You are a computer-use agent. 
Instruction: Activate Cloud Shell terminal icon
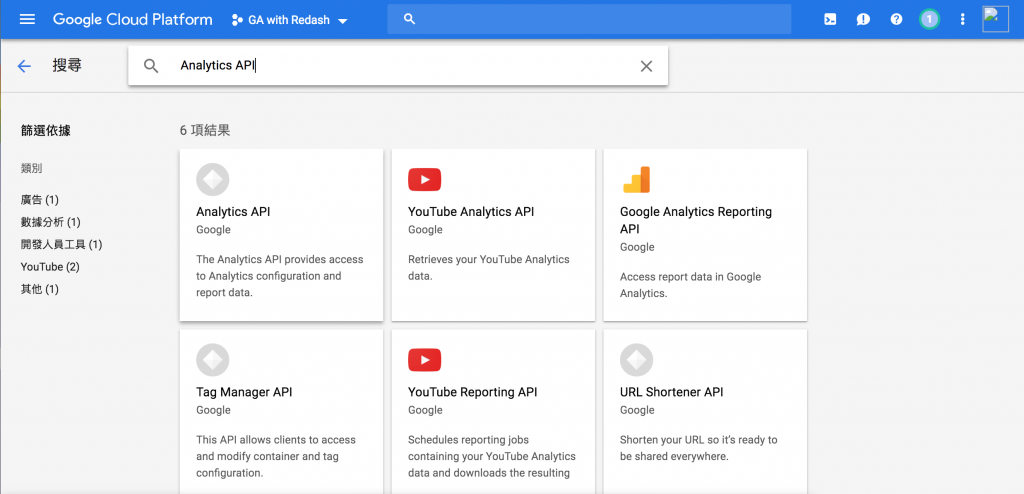[x=830, y=19]
